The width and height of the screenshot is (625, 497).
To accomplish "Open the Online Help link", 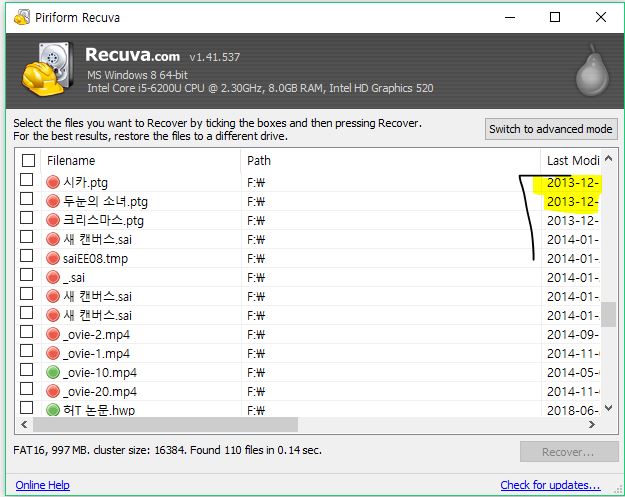I will pyautogui.click(x=43, y=485).
